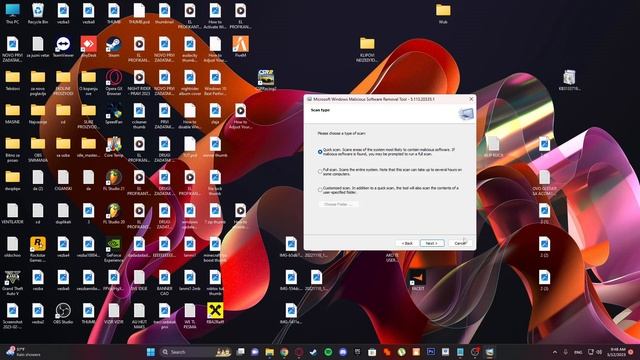Open the Windows Start menu
The width and height of the screenshot is (640, 360).
[x=151, y=352]
